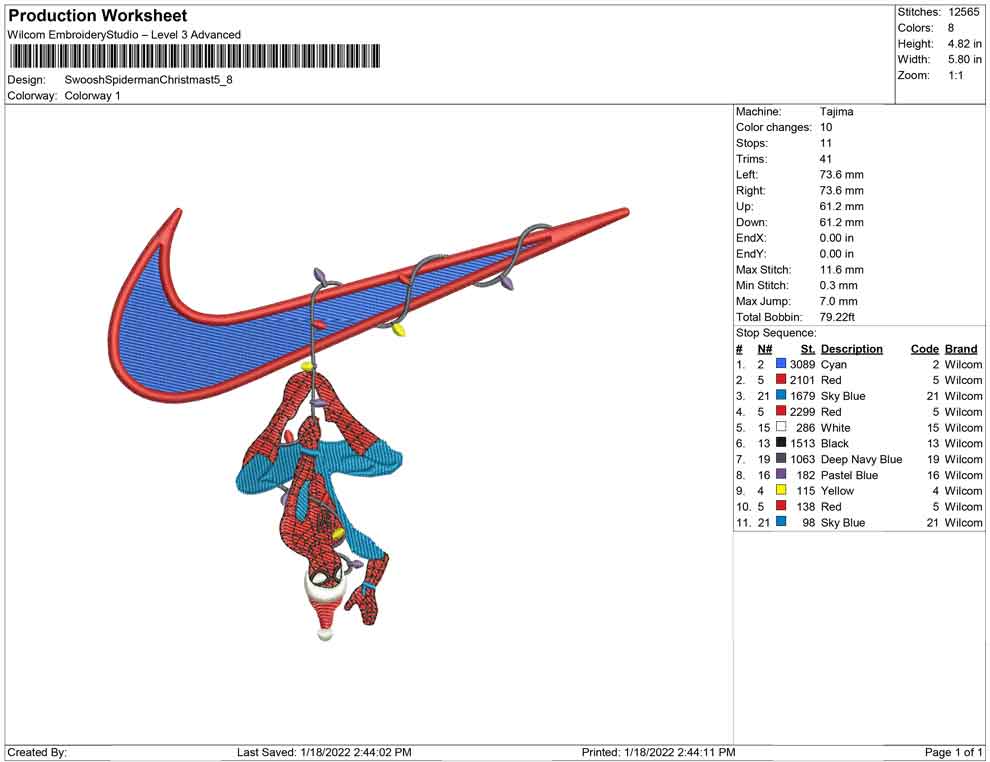Click the White color swatch in stop 5
This screenshot has width=990, height=762.
781,427
